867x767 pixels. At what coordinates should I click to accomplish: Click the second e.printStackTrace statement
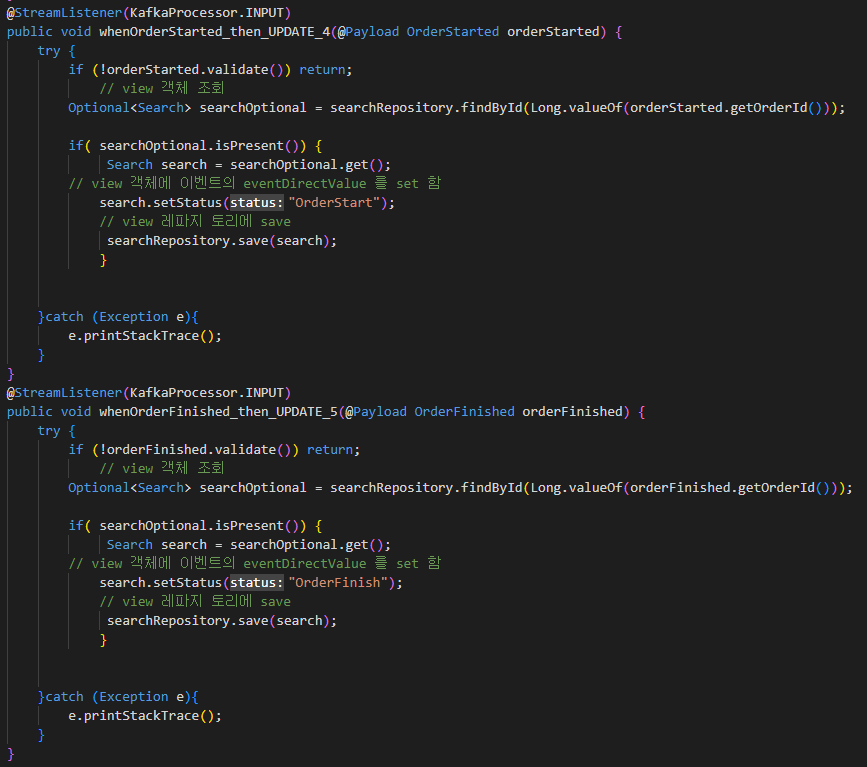coord(145,716)
